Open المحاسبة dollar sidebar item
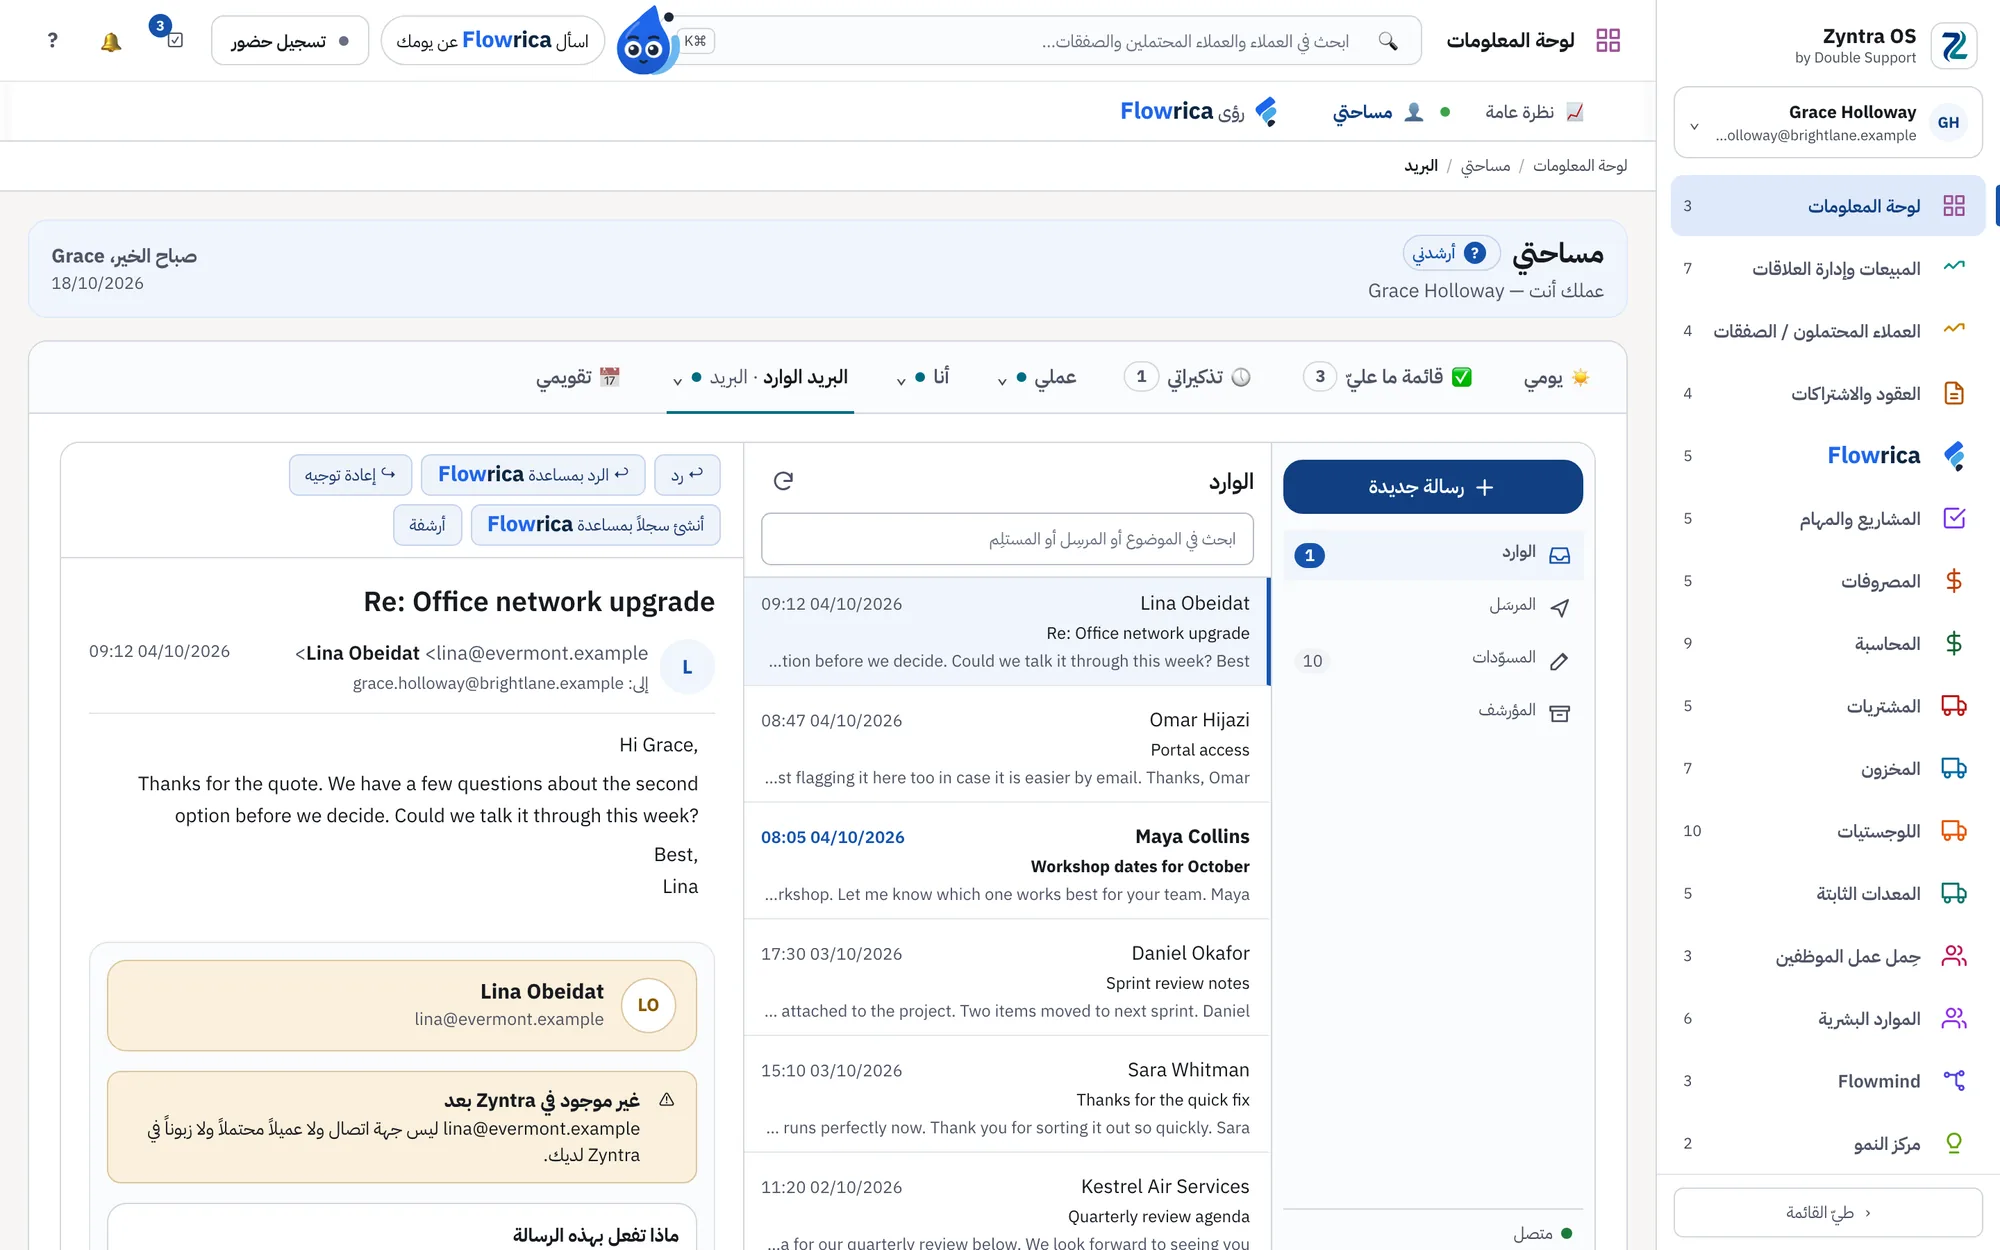The image size is (2000, 1250). point(1828,644)
